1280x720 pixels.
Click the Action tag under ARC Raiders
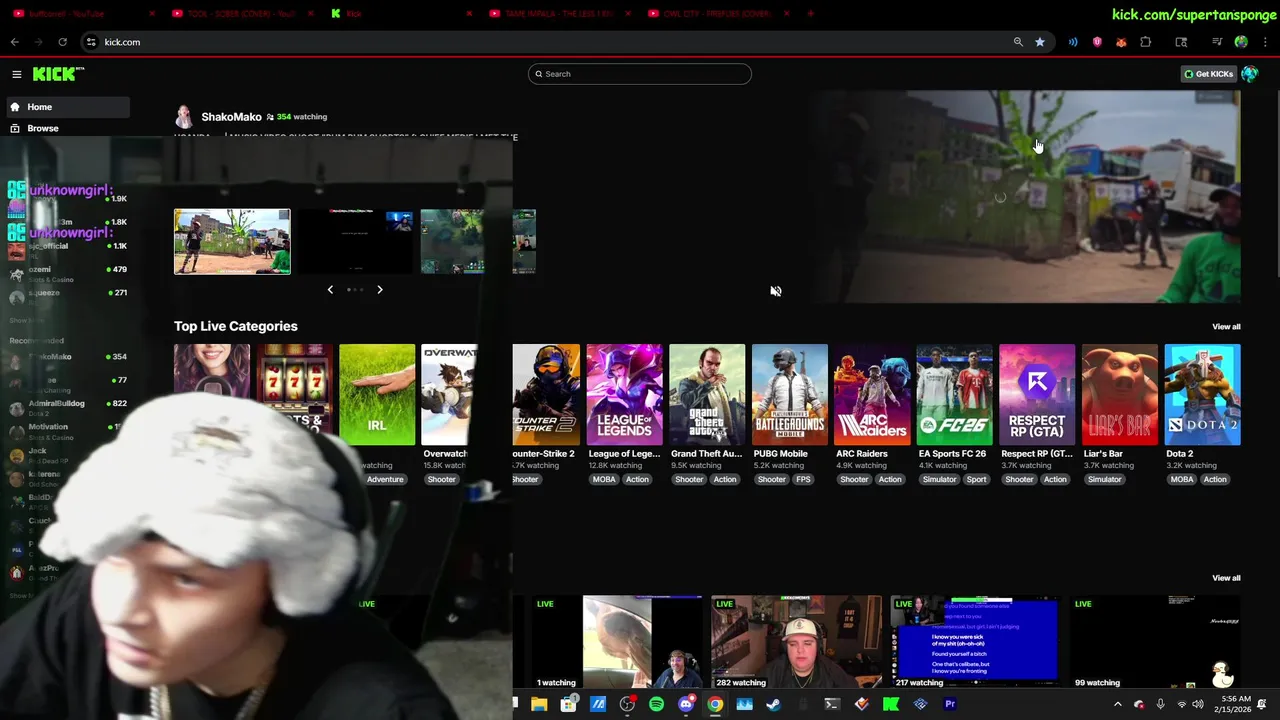[x=890, y=479]
